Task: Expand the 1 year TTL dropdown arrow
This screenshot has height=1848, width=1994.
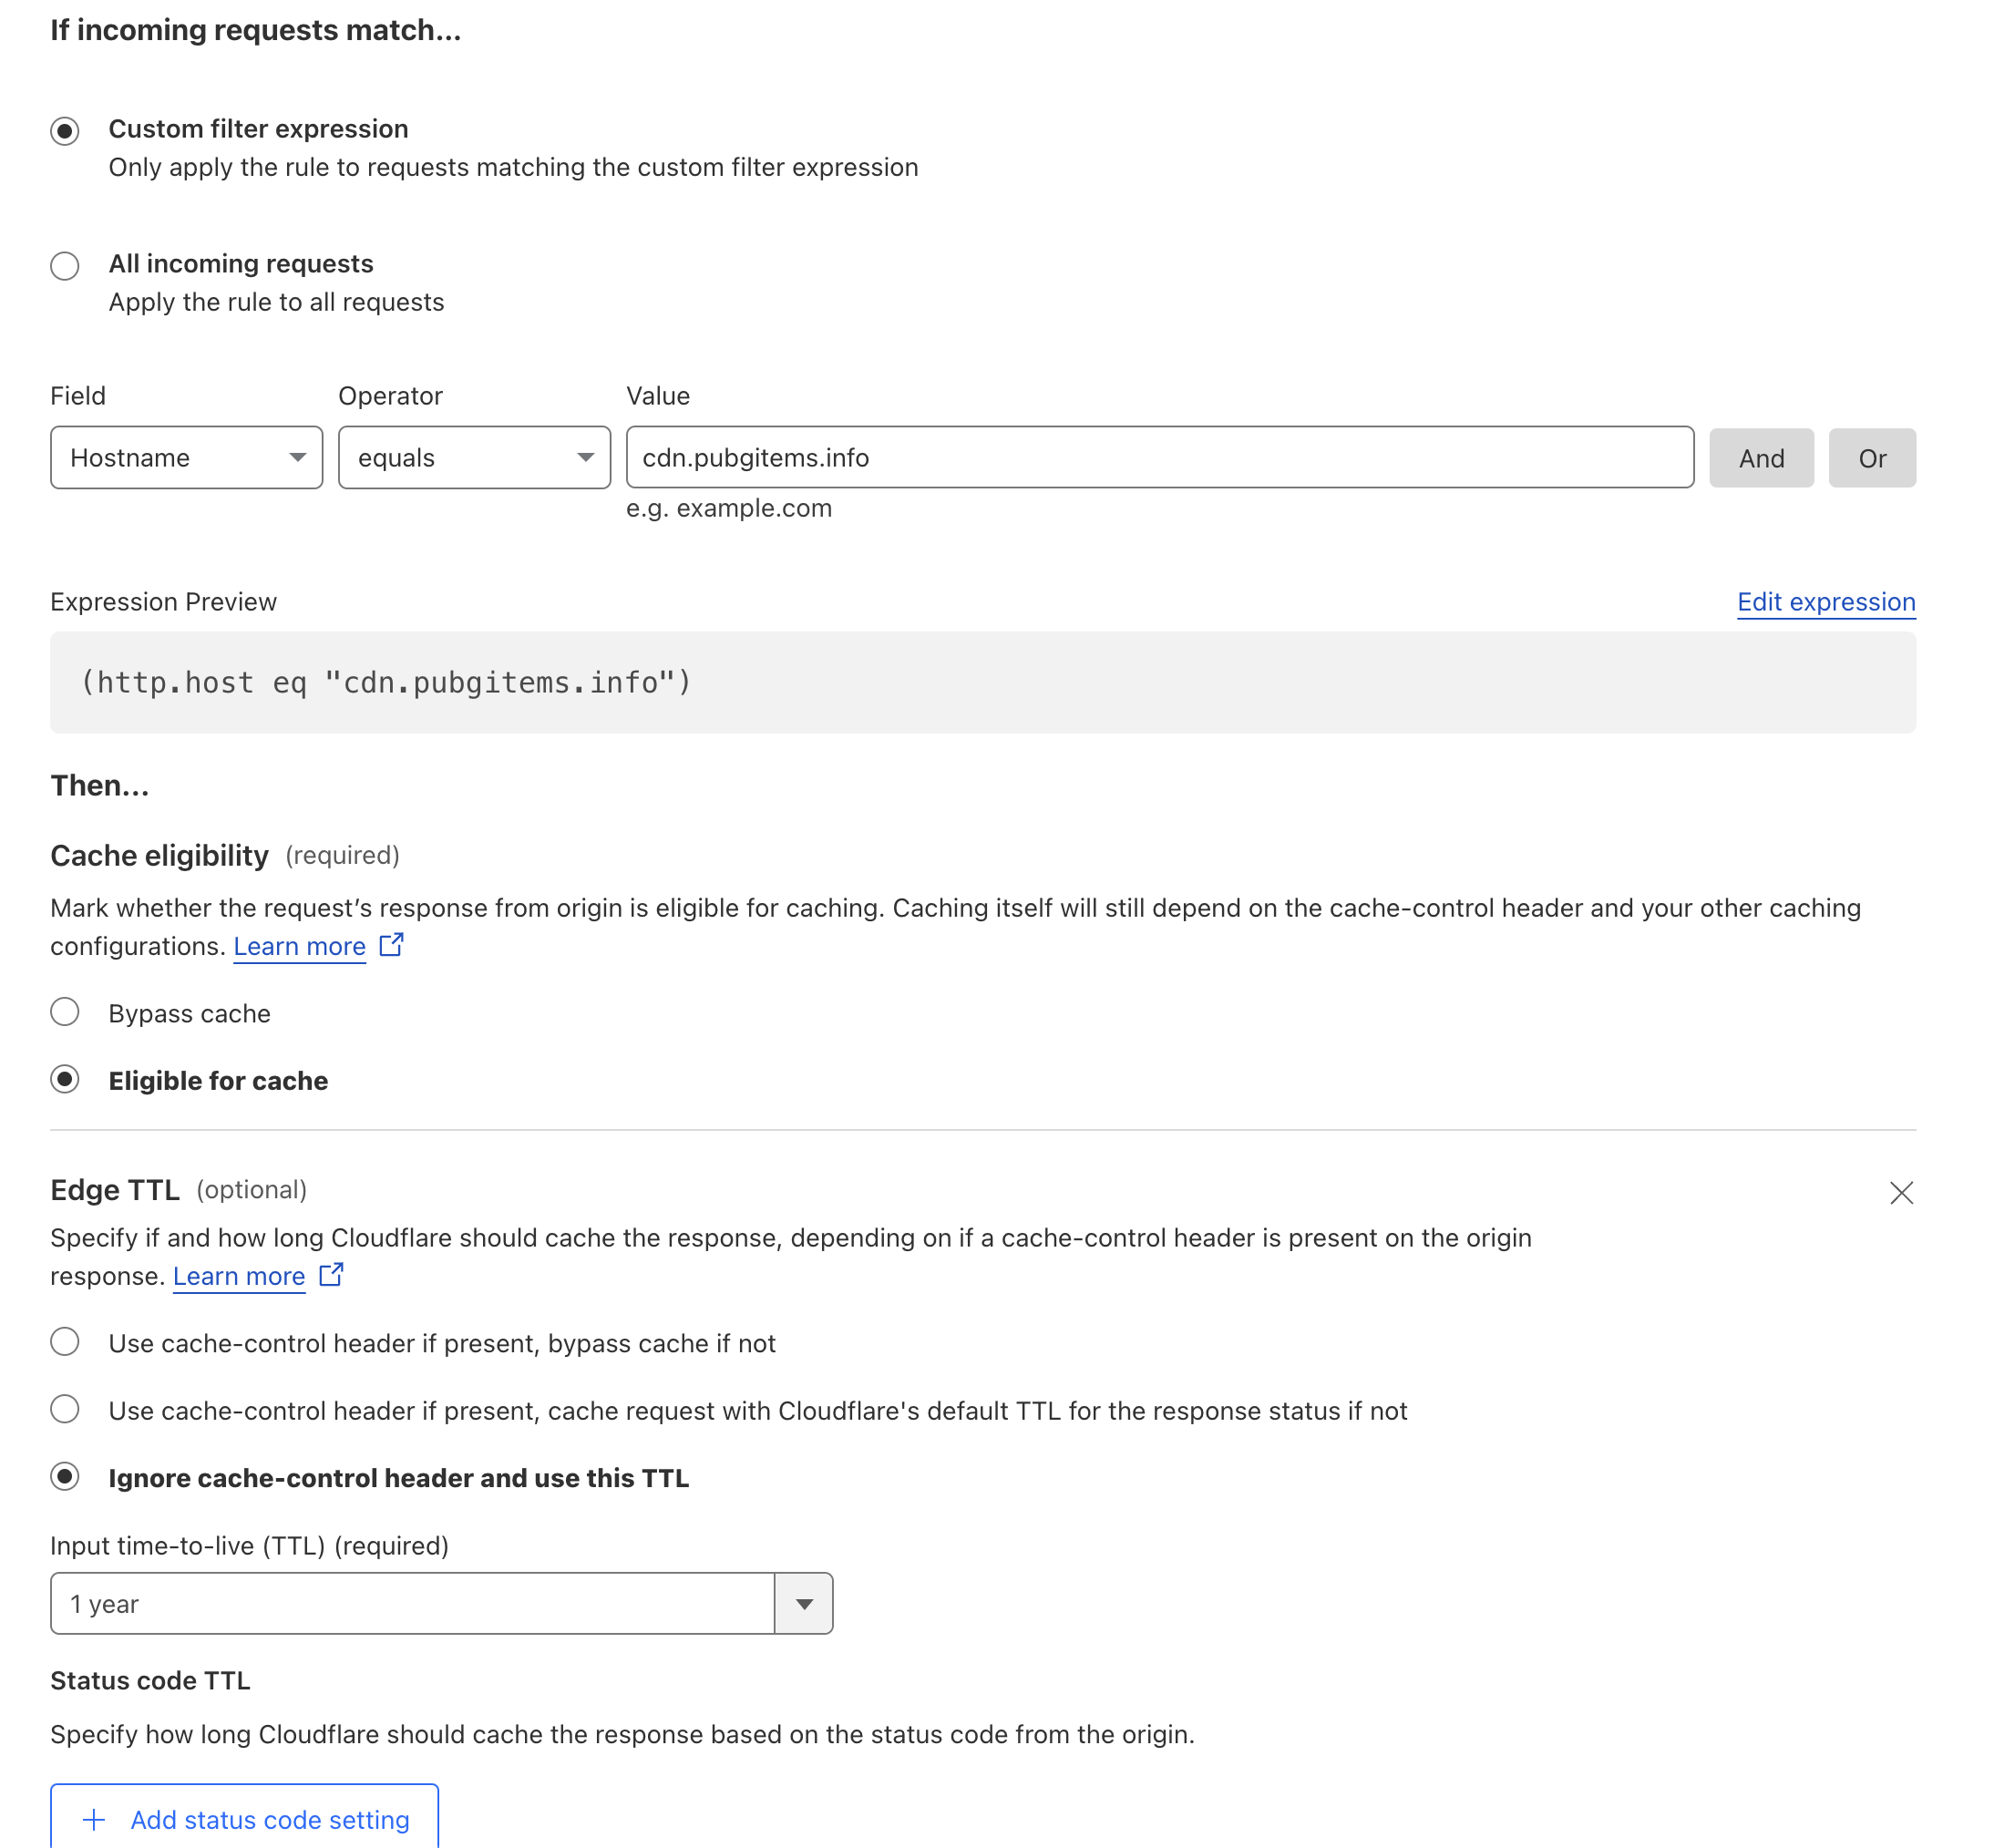Action: pos(803,1604)
